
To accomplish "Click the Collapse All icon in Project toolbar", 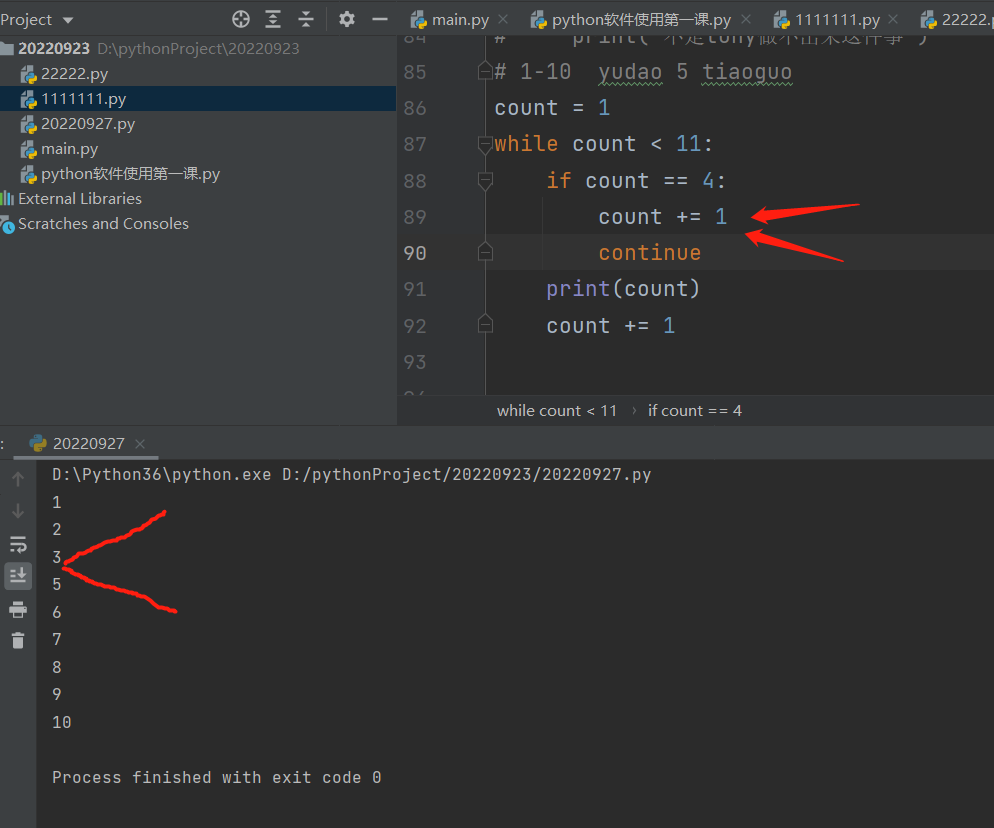I will [x=306, y=19].
